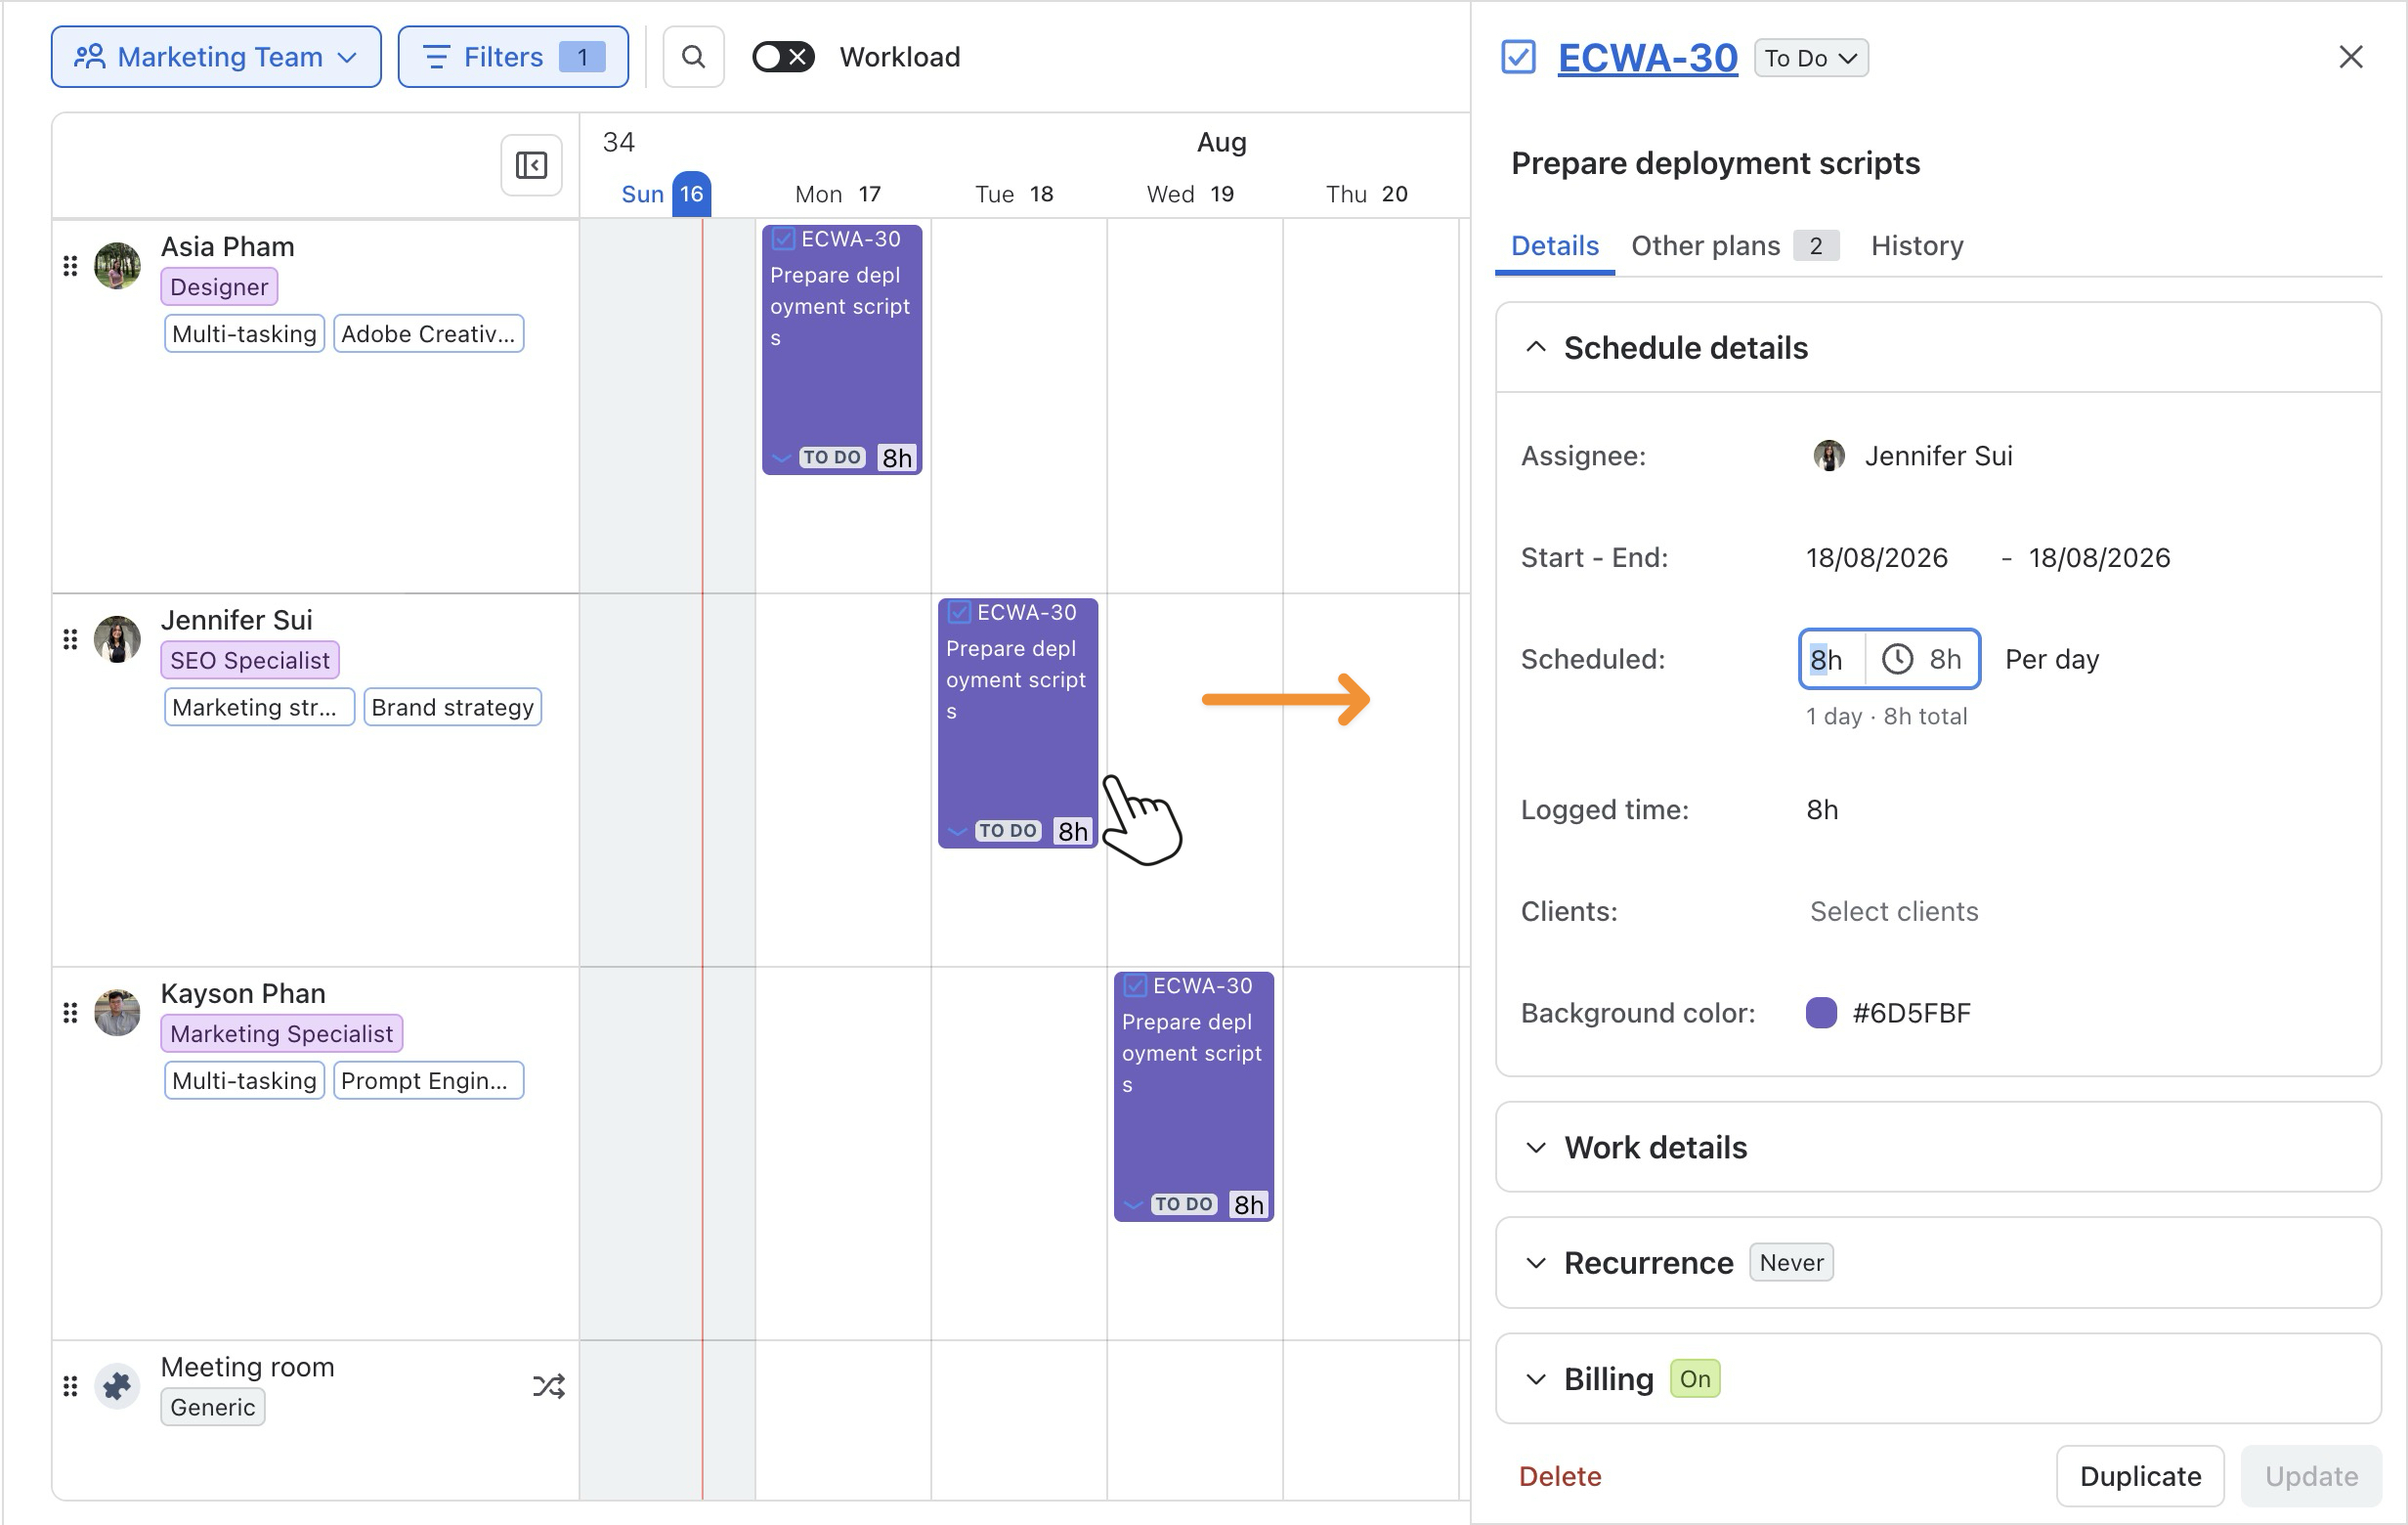Select Jennifer Sui's ECWA-30 task card

1018,723
